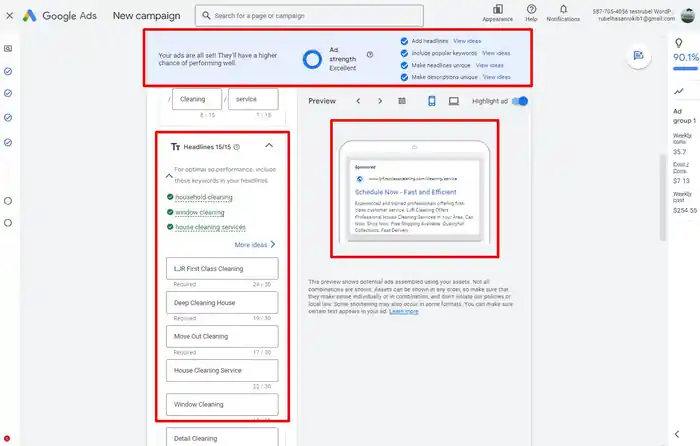Click the account profile avatar
Image resolution: width=700 pixels, height=446 pixels.
click(688, 15)
